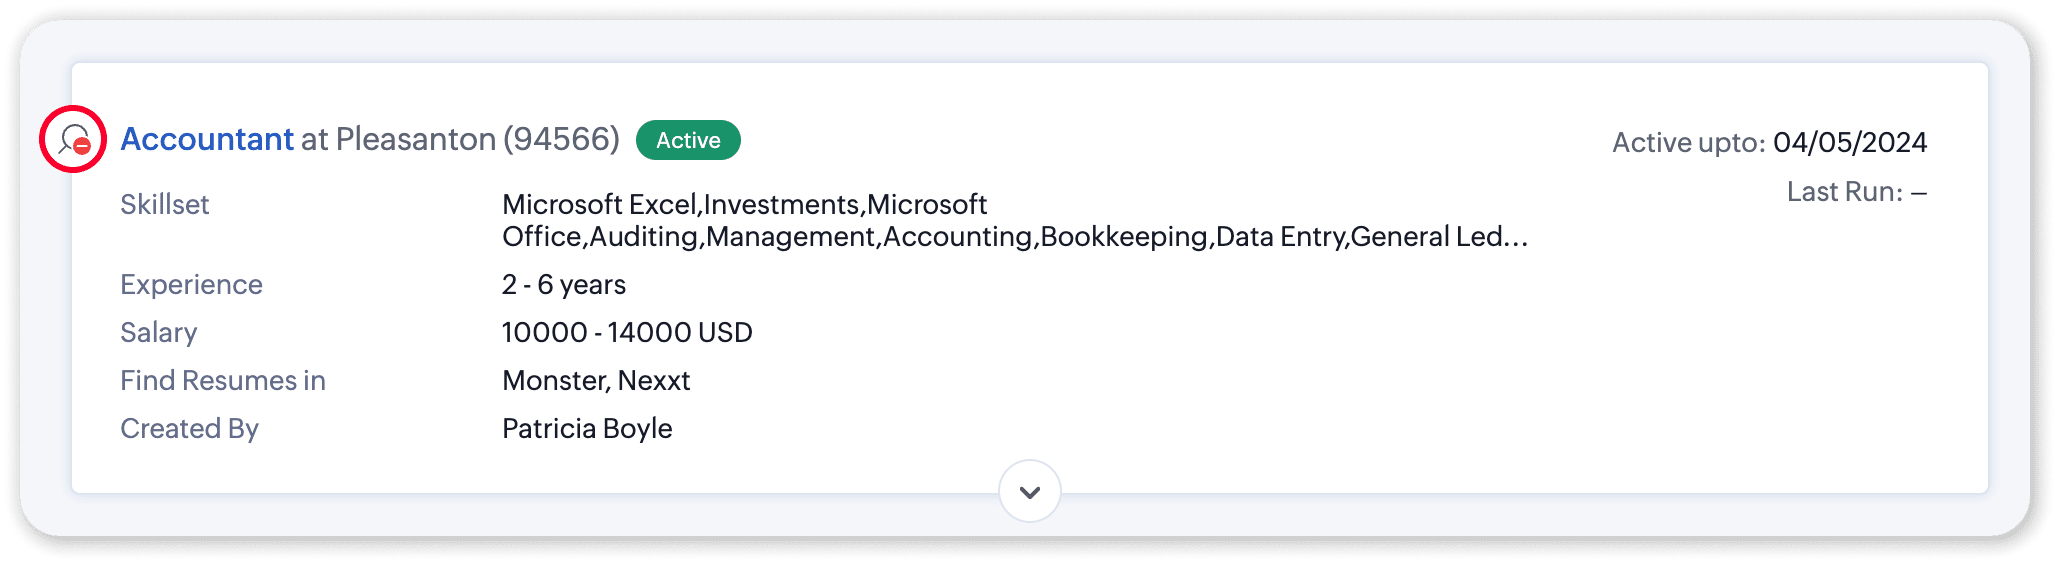The image size is (2058, 564).
Task: Click the green Active status badge
Action: click(688, 140)
